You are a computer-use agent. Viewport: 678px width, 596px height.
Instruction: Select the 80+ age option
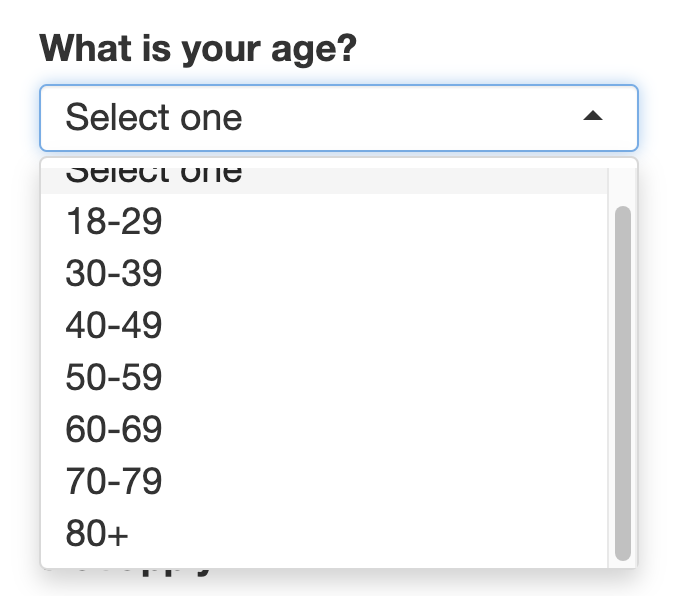click(97, 533)
